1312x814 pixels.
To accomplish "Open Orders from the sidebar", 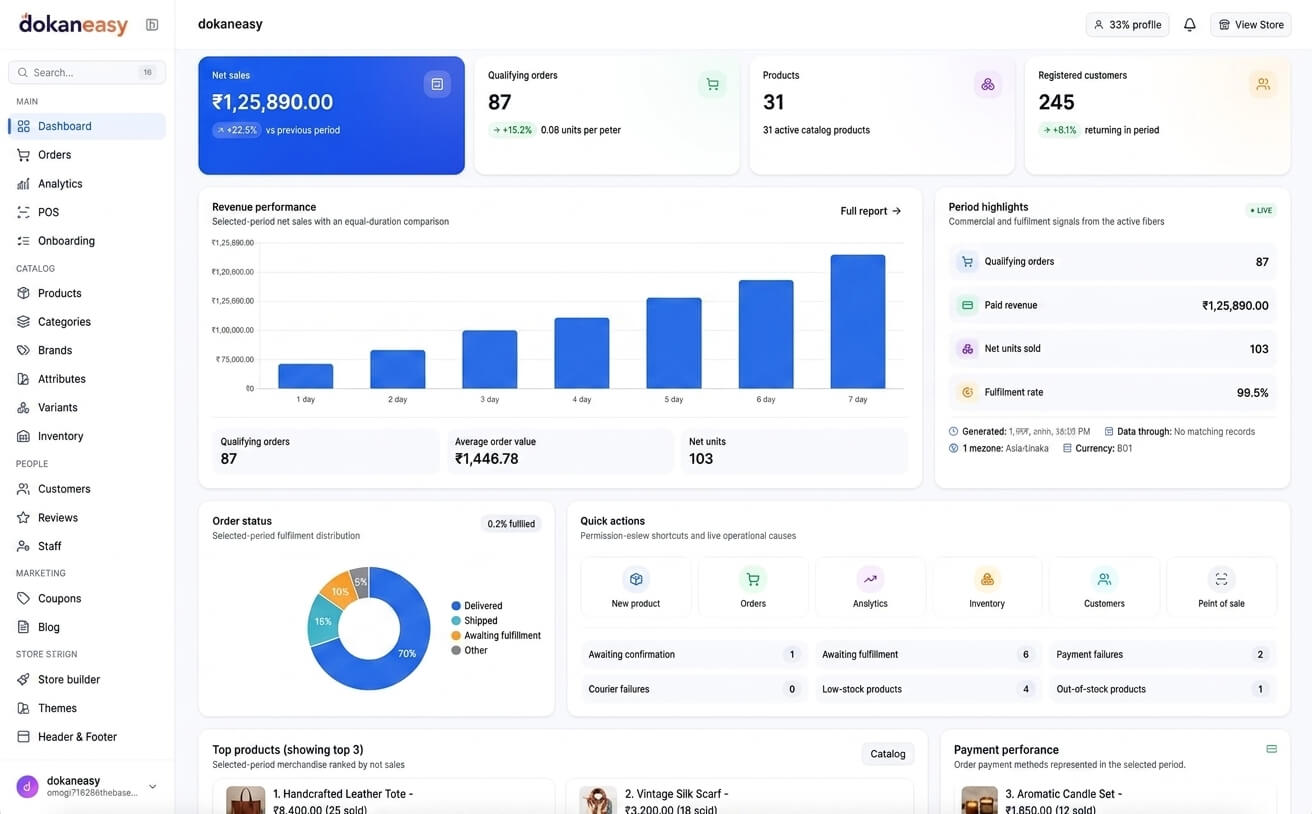I will point(87,155).
